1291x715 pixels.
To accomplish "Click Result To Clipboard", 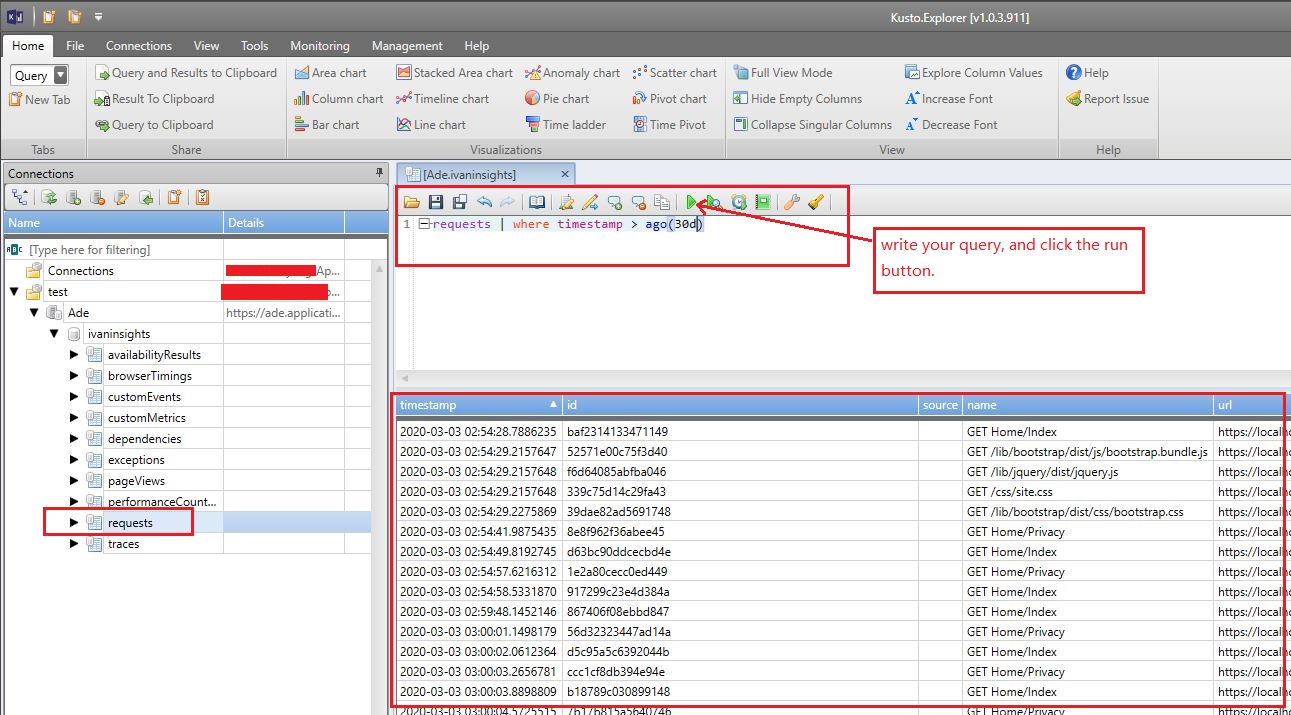I will click(x=155, y=99).
